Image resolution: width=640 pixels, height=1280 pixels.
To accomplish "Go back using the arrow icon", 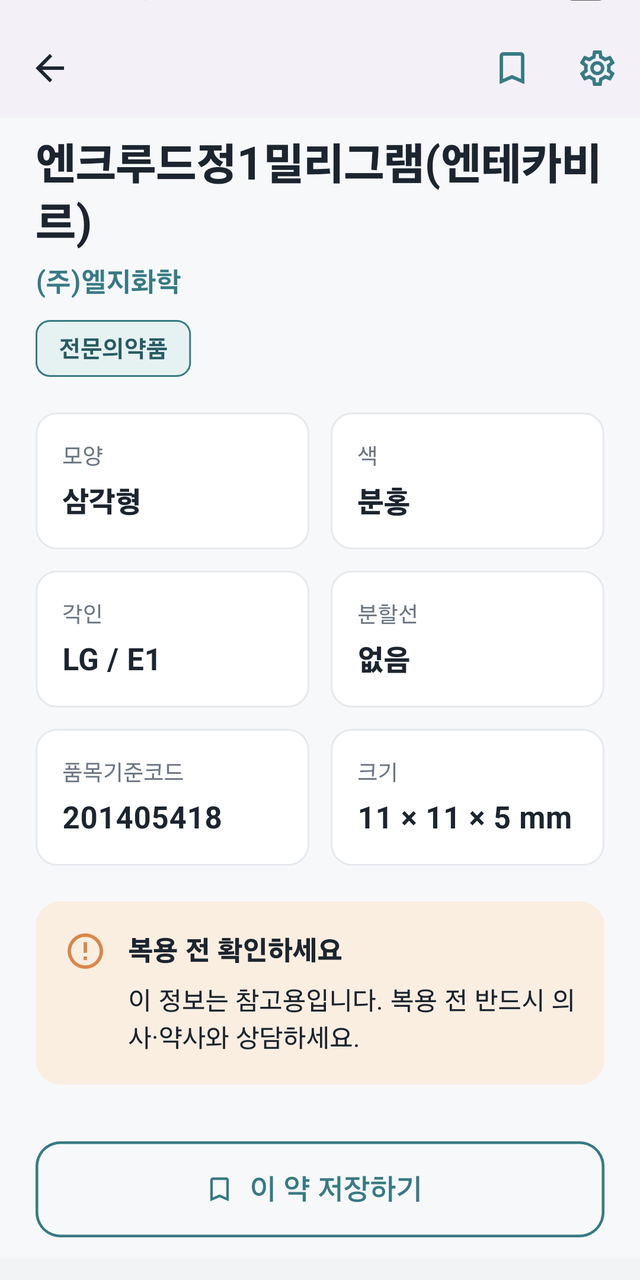I will click(x=49, y=68).
